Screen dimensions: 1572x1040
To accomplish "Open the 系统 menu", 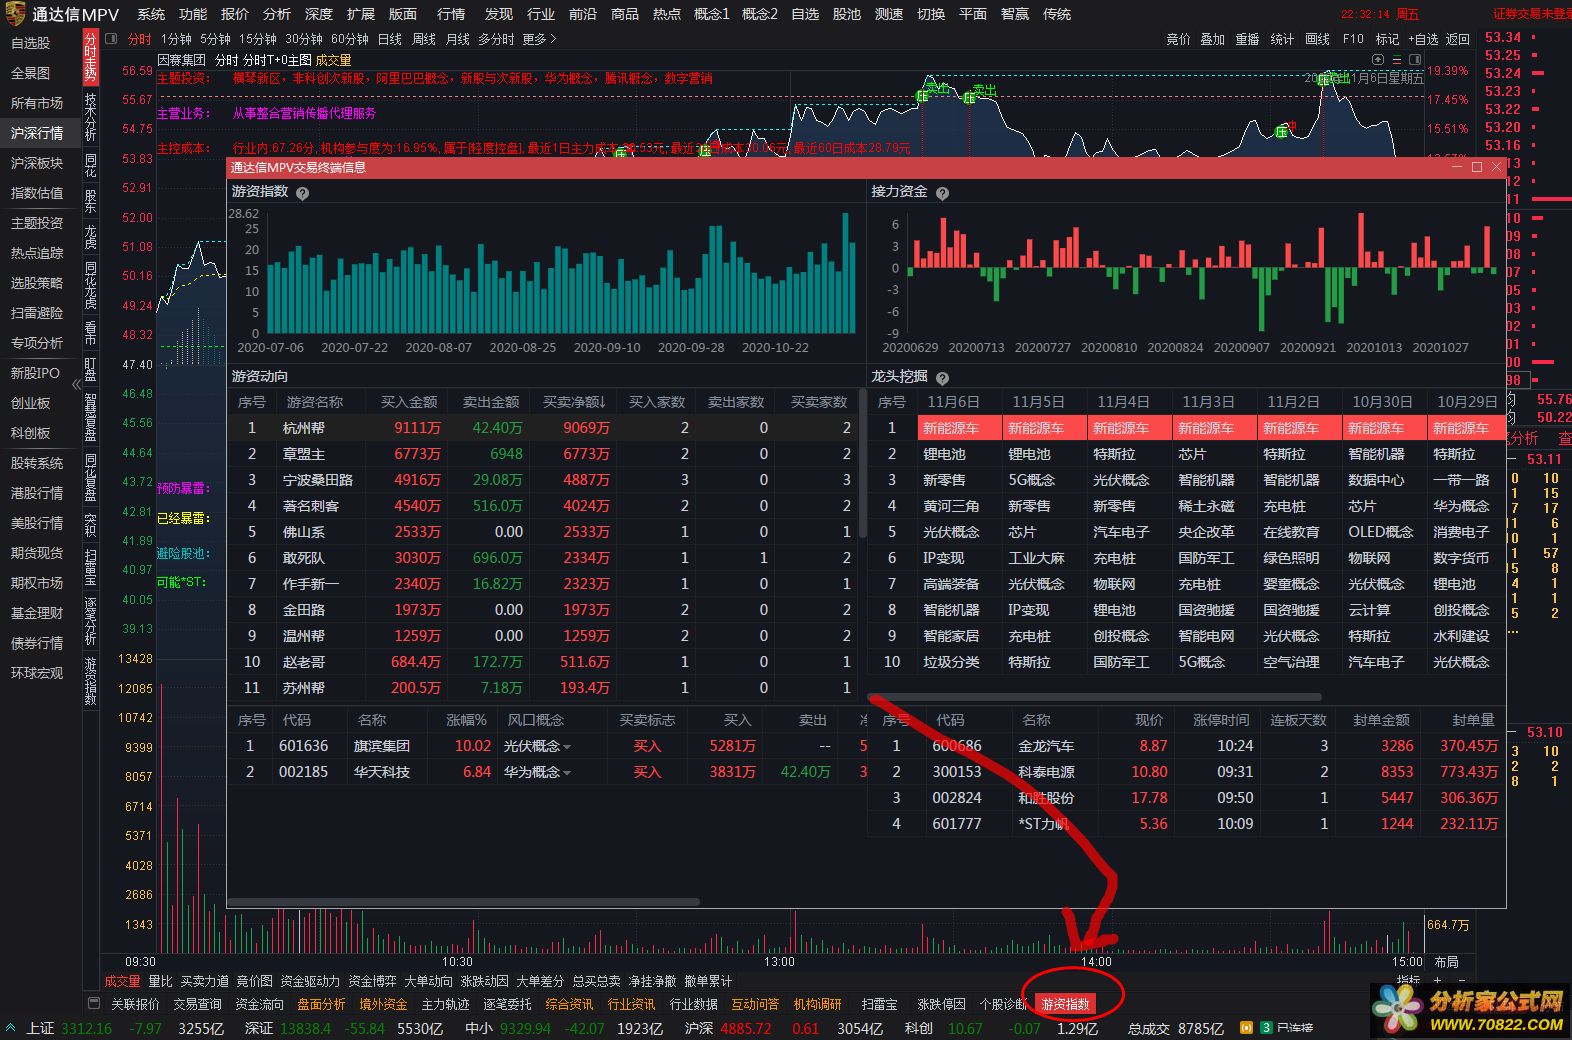I will pyautogui.click(x=151, y=14).
